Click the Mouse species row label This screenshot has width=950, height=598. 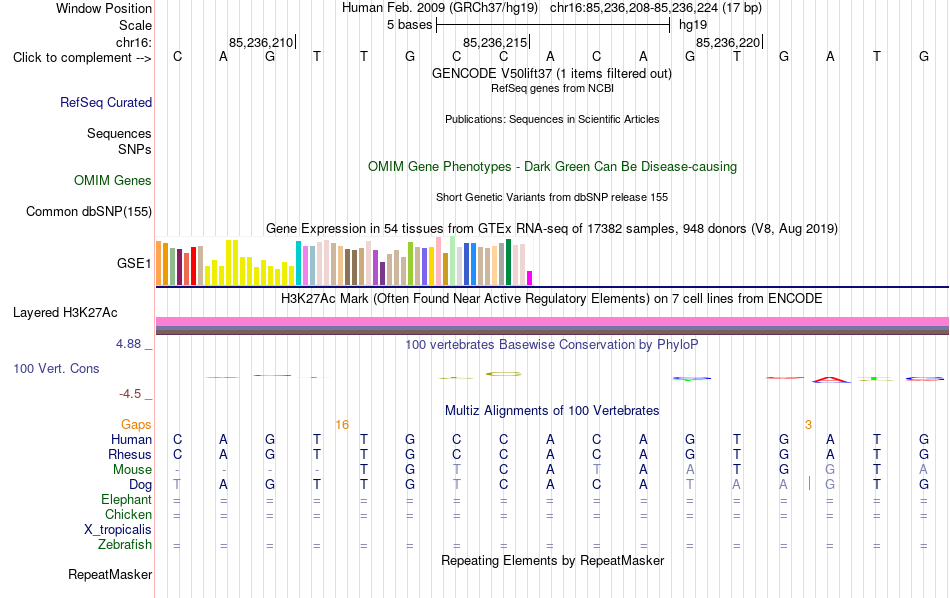point(132,470)
